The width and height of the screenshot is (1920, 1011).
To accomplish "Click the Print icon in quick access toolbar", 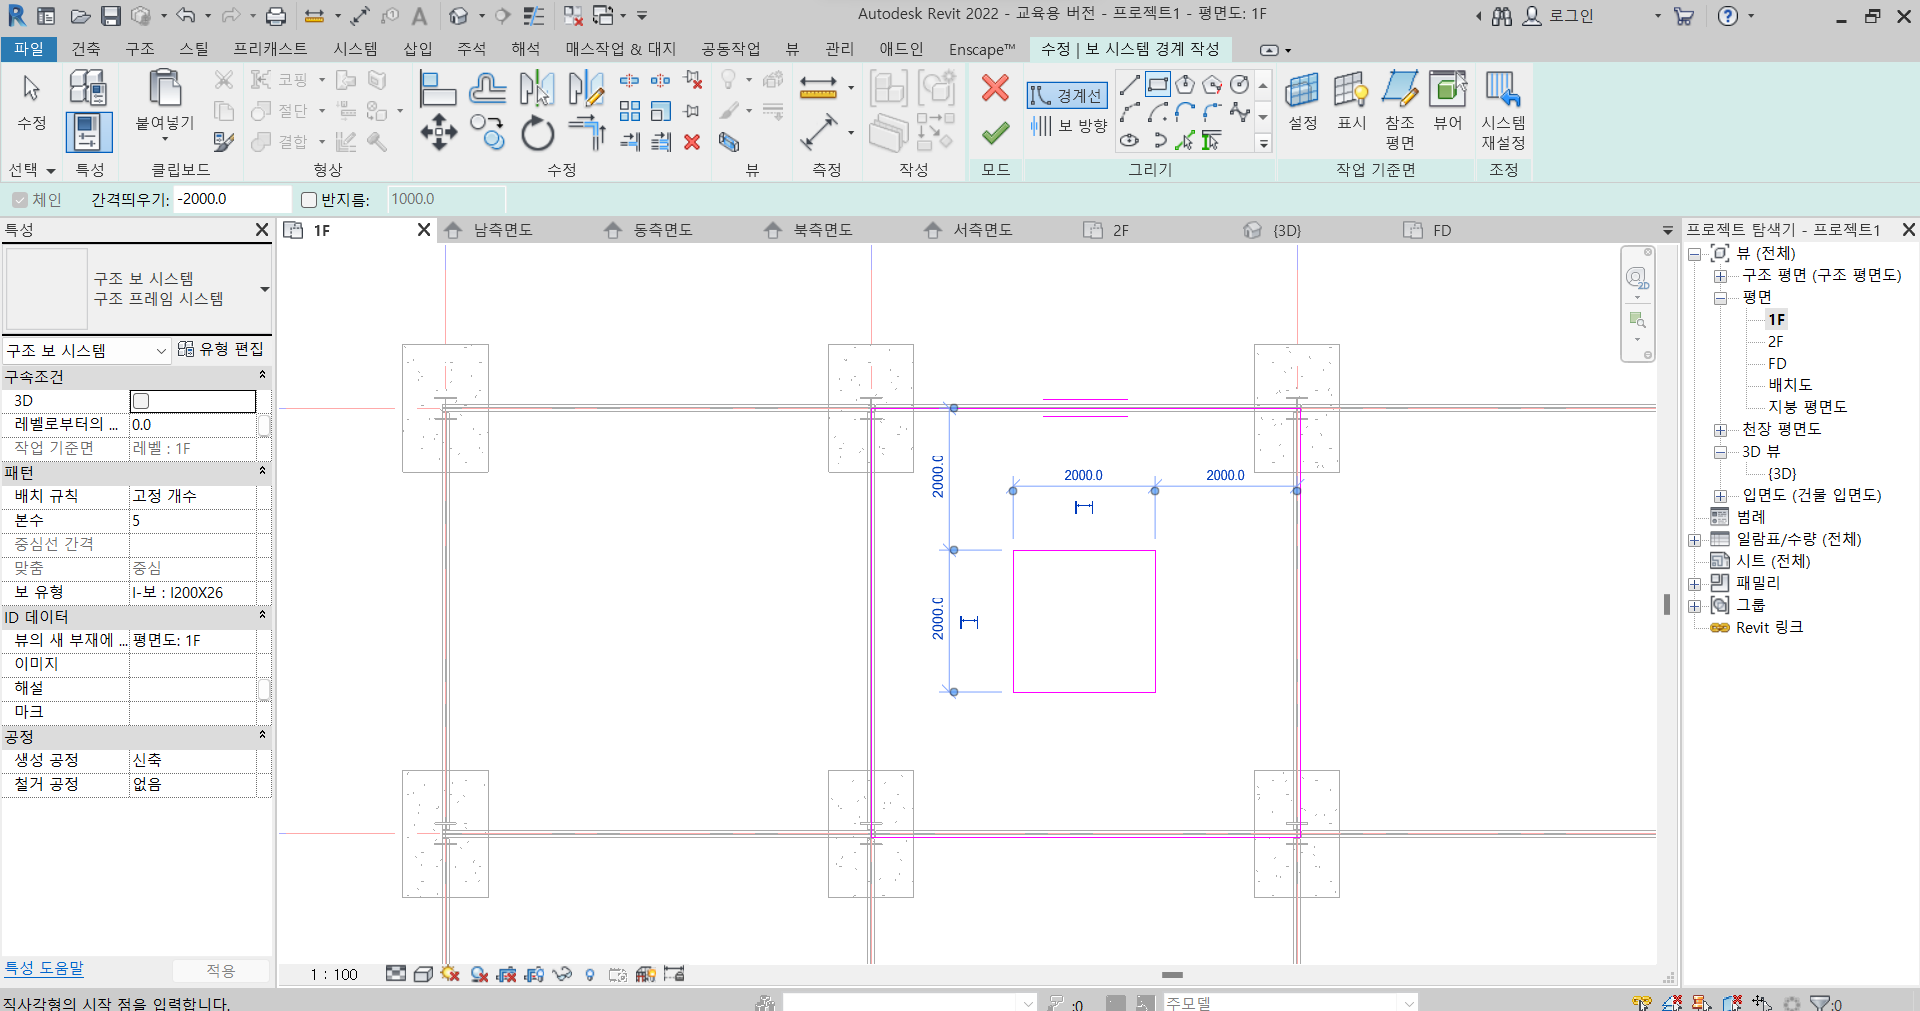I will tap(276, 16).
